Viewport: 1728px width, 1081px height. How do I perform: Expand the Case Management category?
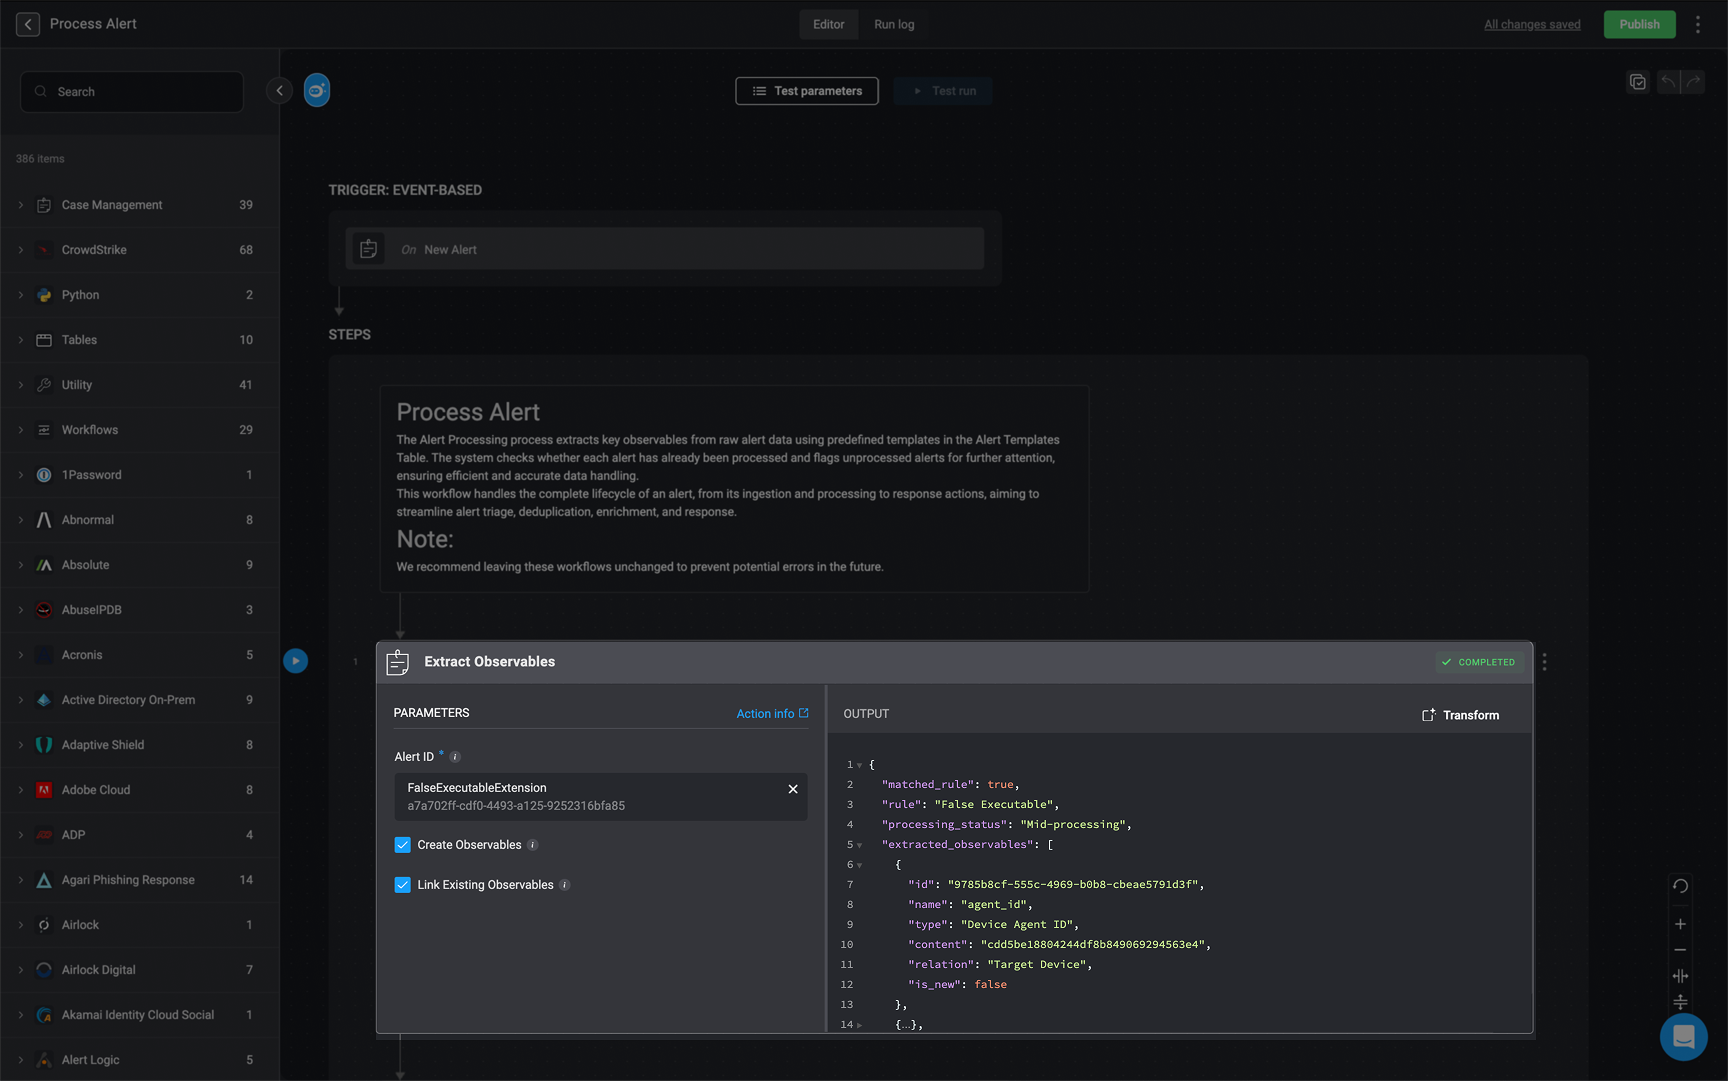pyautogui.click(x=20, y=205)
